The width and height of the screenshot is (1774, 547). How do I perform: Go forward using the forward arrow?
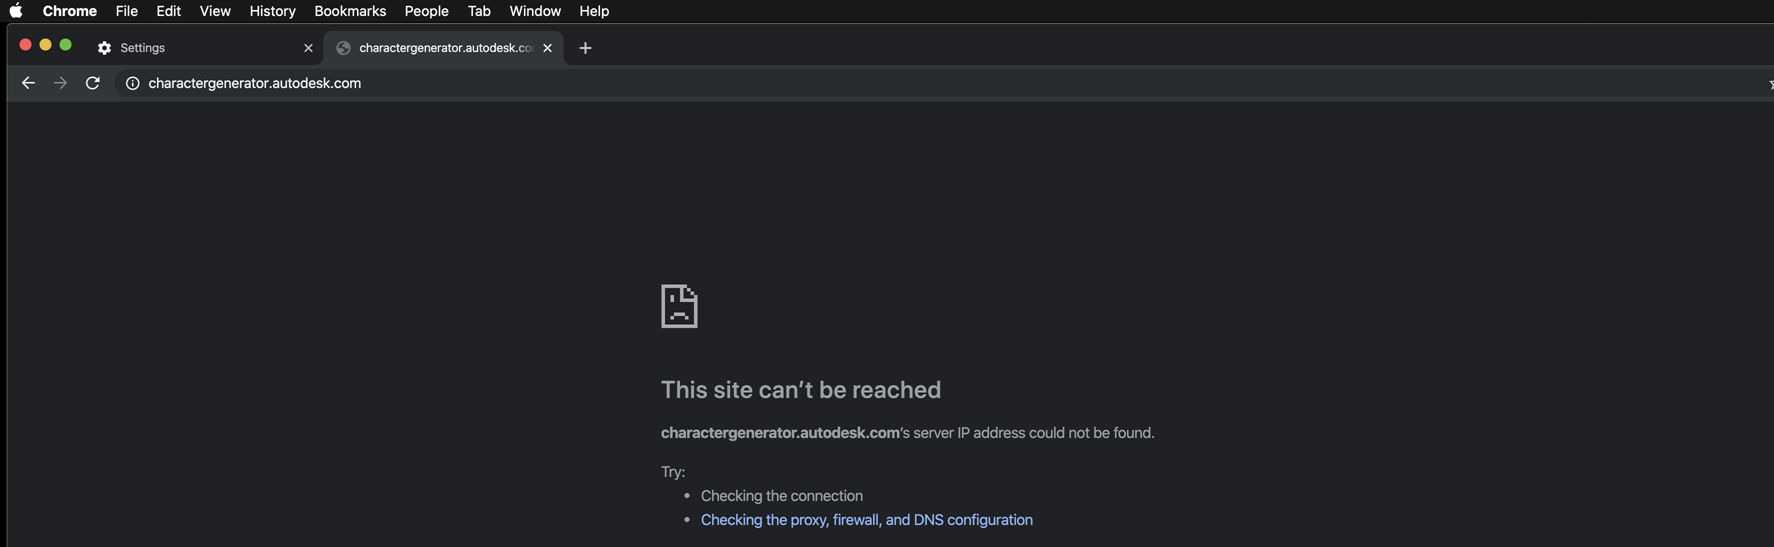pos(60,83)
